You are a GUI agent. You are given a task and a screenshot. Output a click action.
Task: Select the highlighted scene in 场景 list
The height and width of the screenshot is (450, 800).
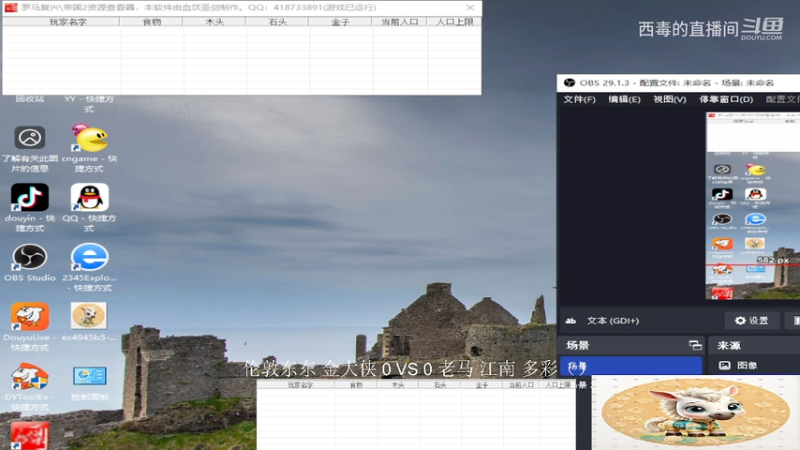631,366
